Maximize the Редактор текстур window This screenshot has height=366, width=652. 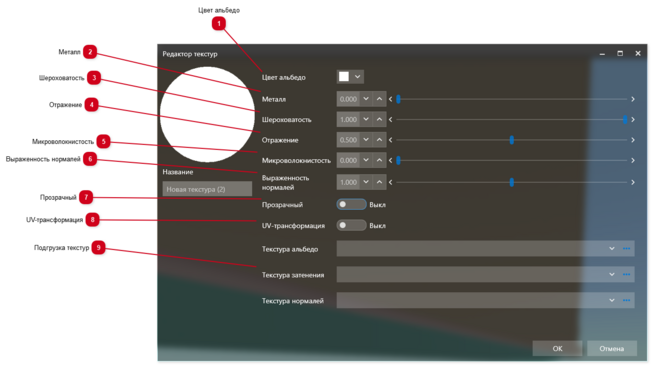(620, 54)
